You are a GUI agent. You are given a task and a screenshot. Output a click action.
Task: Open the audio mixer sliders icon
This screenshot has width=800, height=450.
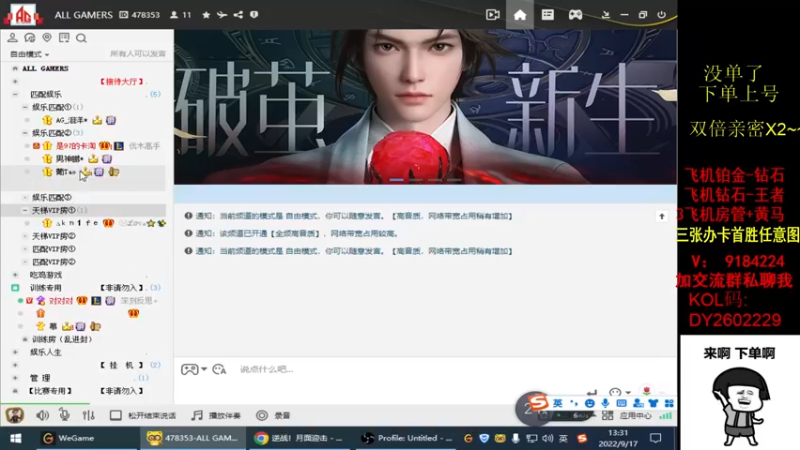pyautogui.click(x=88, y=415)
